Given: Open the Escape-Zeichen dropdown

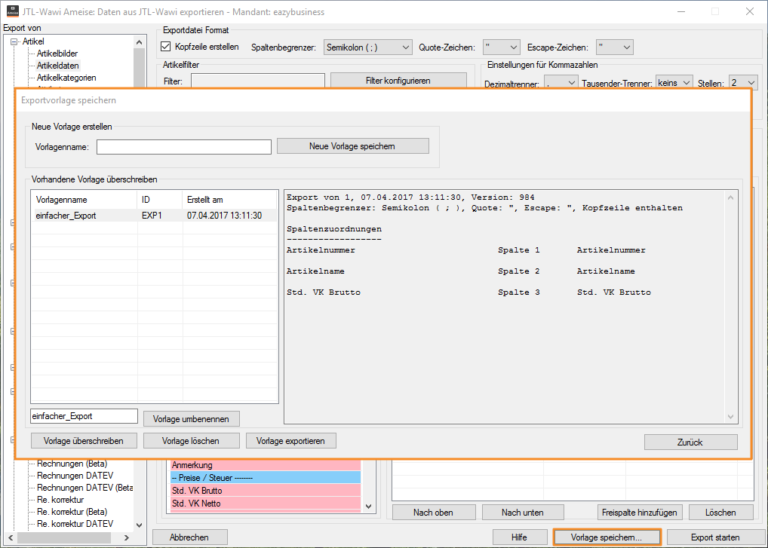Looking at the screenshot, I should (613, 47).
